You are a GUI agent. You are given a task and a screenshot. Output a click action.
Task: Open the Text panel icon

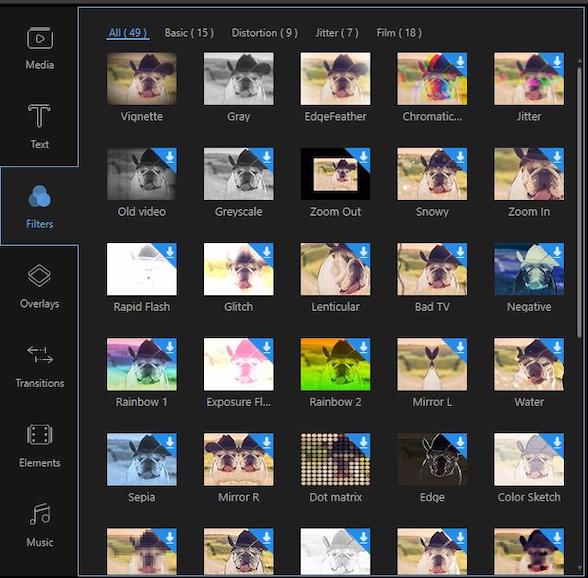39,116
